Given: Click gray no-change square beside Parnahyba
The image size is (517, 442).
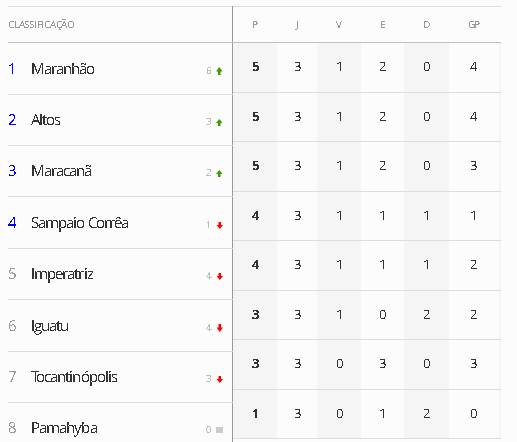Looking at the screenshot, I should click(x=219, y=430).
